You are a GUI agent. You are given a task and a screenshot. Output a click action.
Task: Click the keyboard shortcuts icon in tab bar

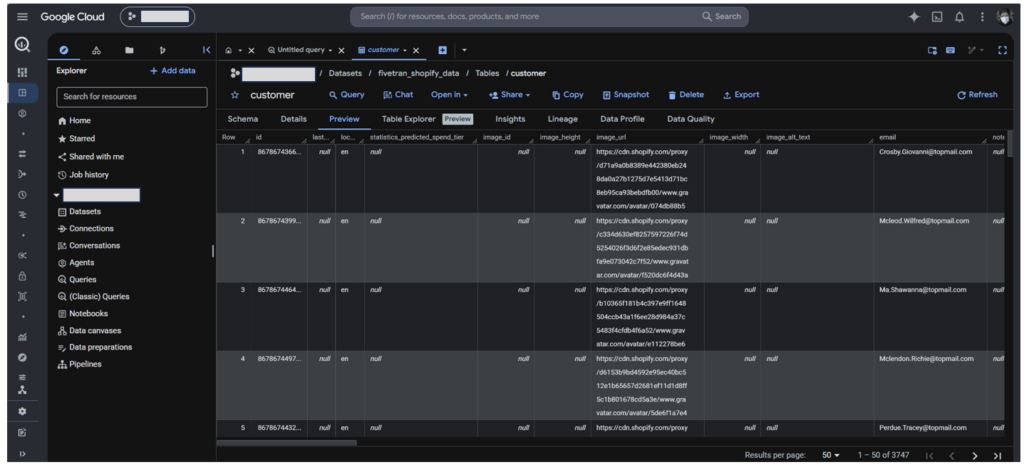[x=951, y=50]
